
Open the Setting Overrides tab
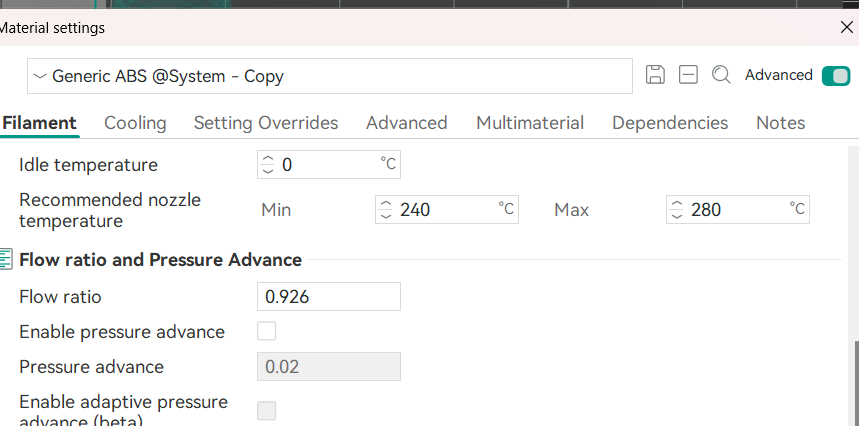(x=266, y=123)
